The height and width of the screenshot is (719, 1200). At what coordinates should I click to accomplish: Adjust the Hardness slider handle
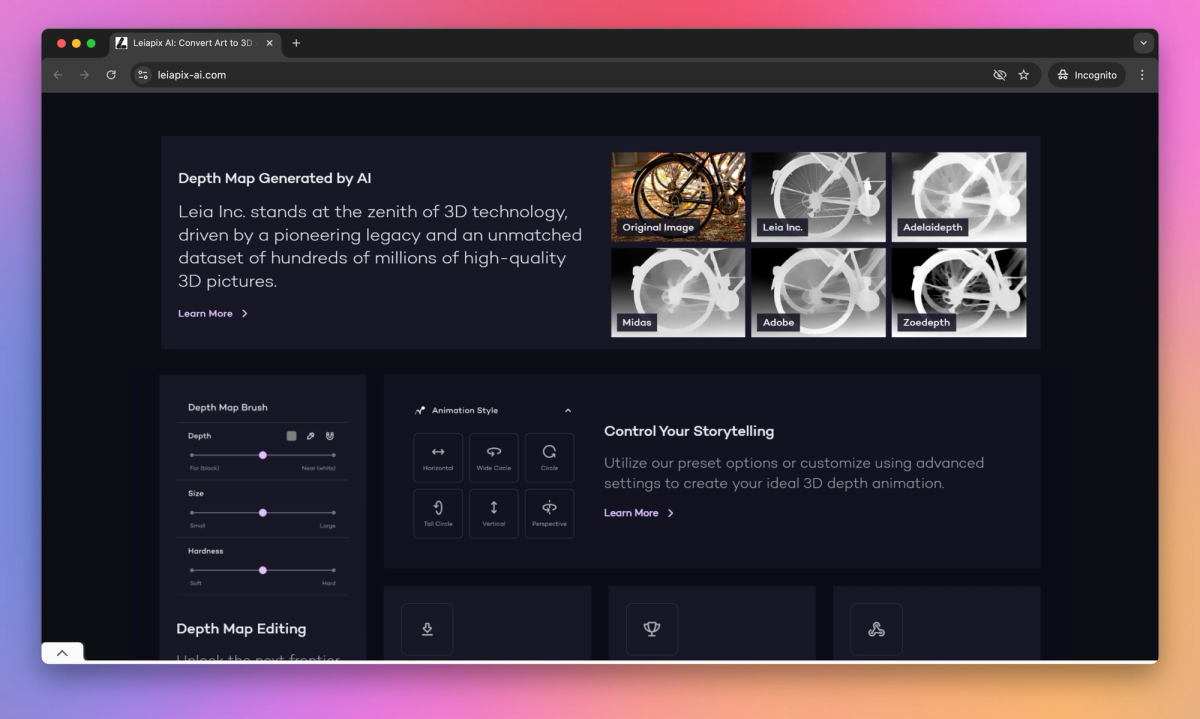[263, 570]
